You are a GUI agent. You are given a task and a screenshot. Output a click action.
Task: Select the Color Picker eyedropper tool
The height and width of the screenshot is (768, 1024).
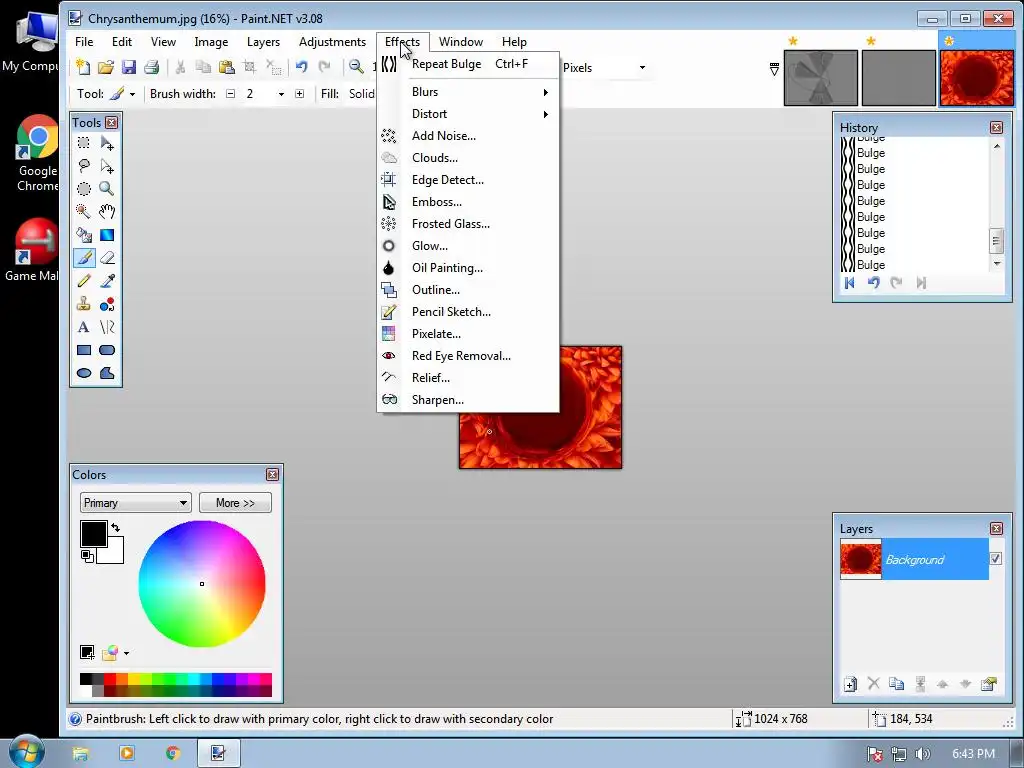coord(107,281)
